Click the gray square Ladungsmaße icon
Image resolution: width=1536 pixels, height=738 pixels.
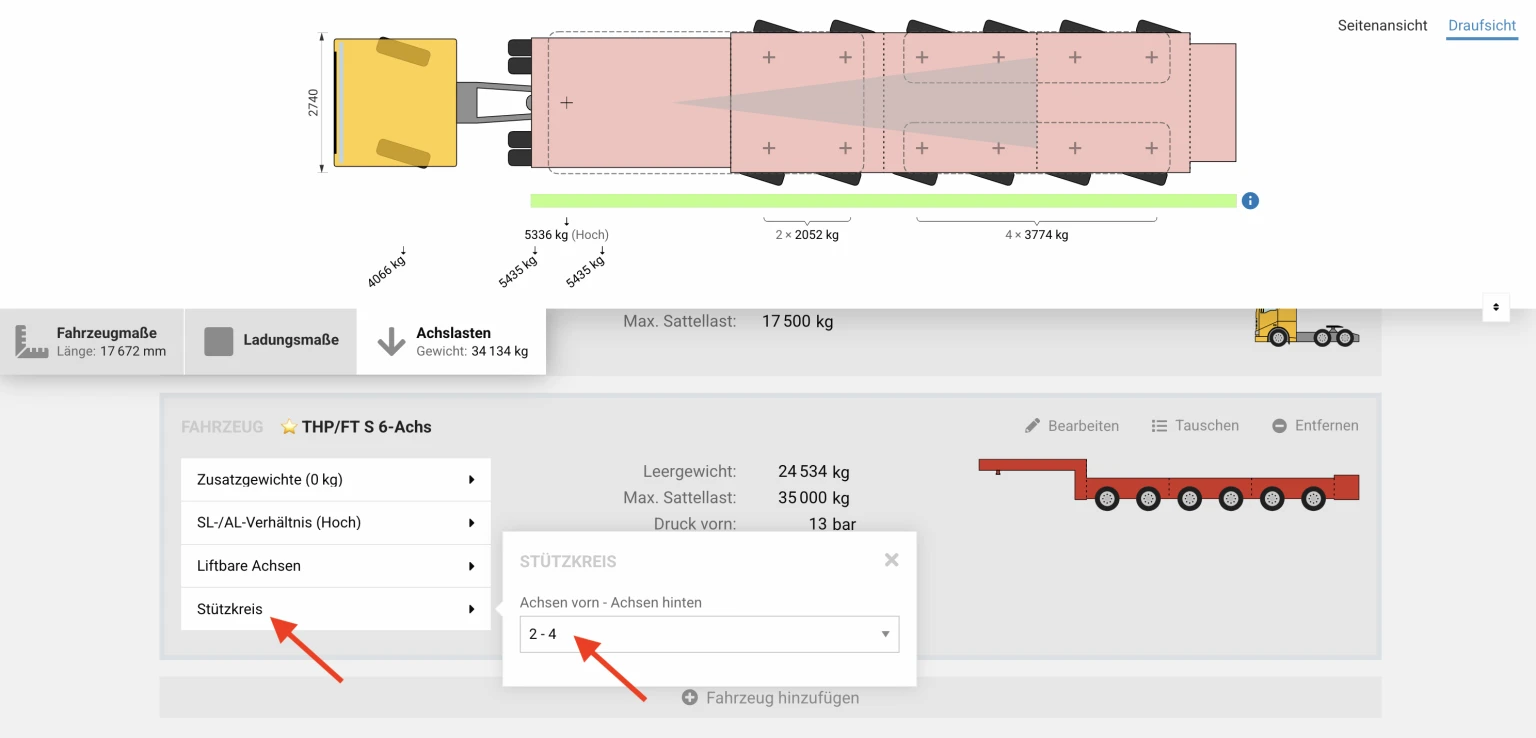[x=218, y=341]
